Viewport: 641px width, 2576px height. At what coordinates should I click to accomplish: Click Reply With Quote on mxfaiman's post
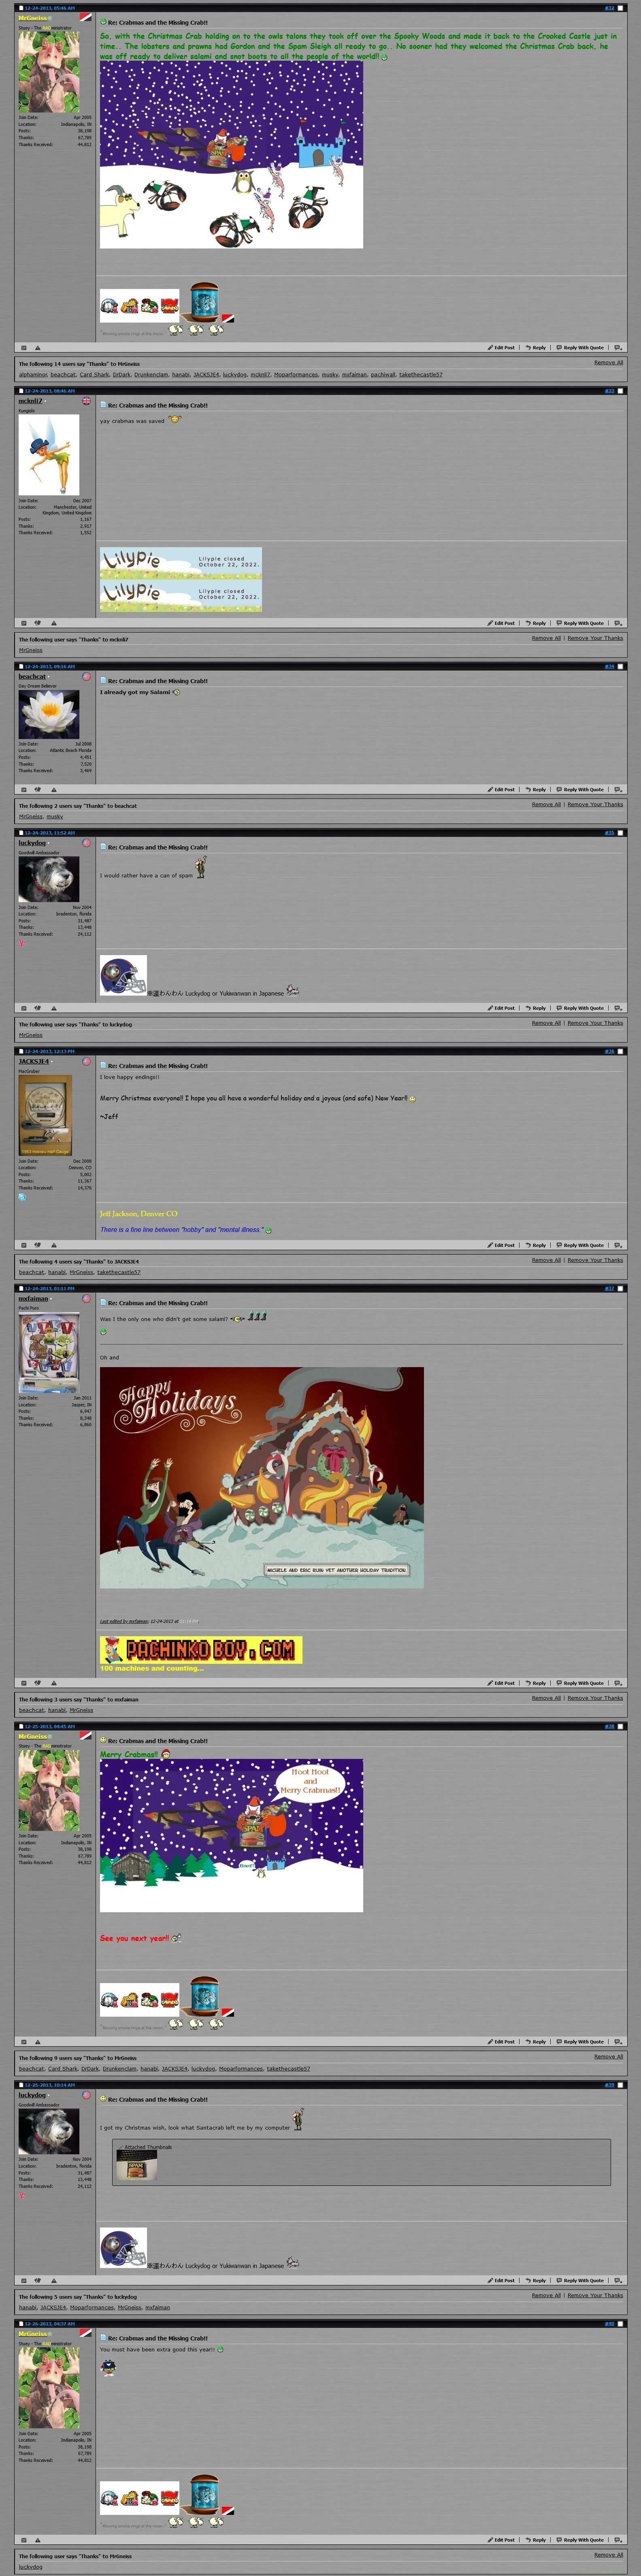coord(580,1683)
